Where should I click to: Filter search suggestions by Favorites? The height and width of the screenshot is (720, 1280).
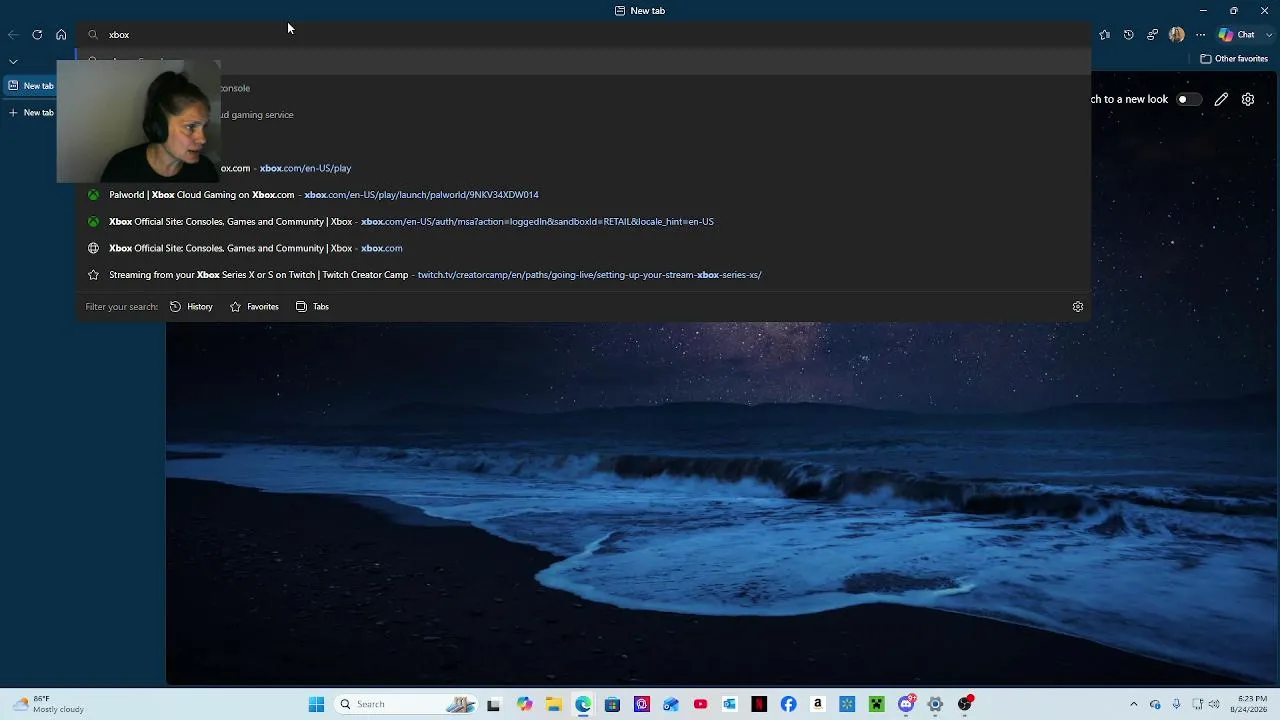pos(254,307)
